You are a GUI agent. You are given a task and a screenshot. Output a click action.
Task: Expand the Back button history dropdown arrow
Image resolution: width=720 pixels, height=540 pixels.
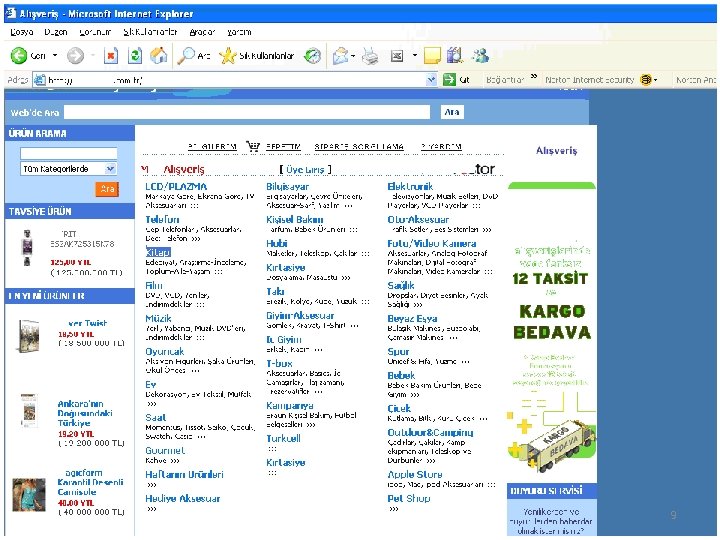point(55,56)
